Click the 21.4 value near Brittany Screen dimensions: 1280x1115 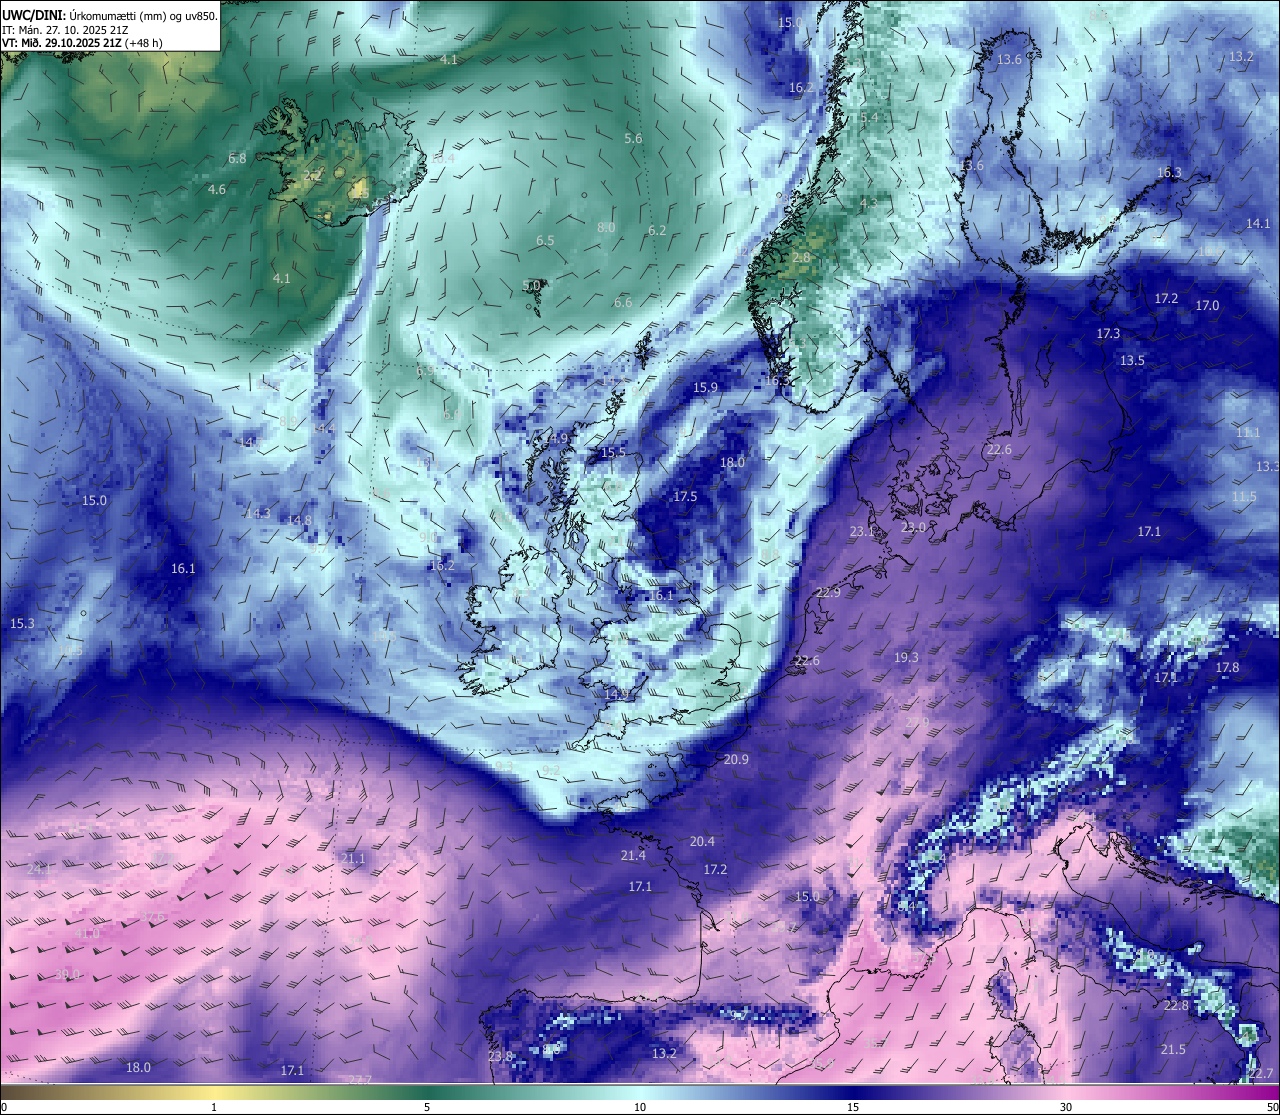633,855
